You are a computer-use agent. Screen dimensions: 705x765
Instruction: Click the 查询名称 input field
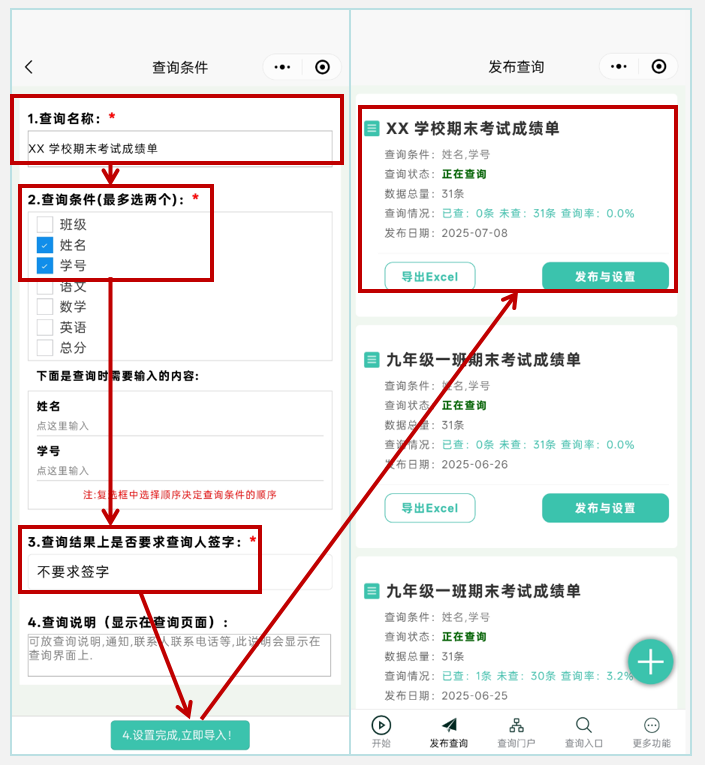click(180, 148)
